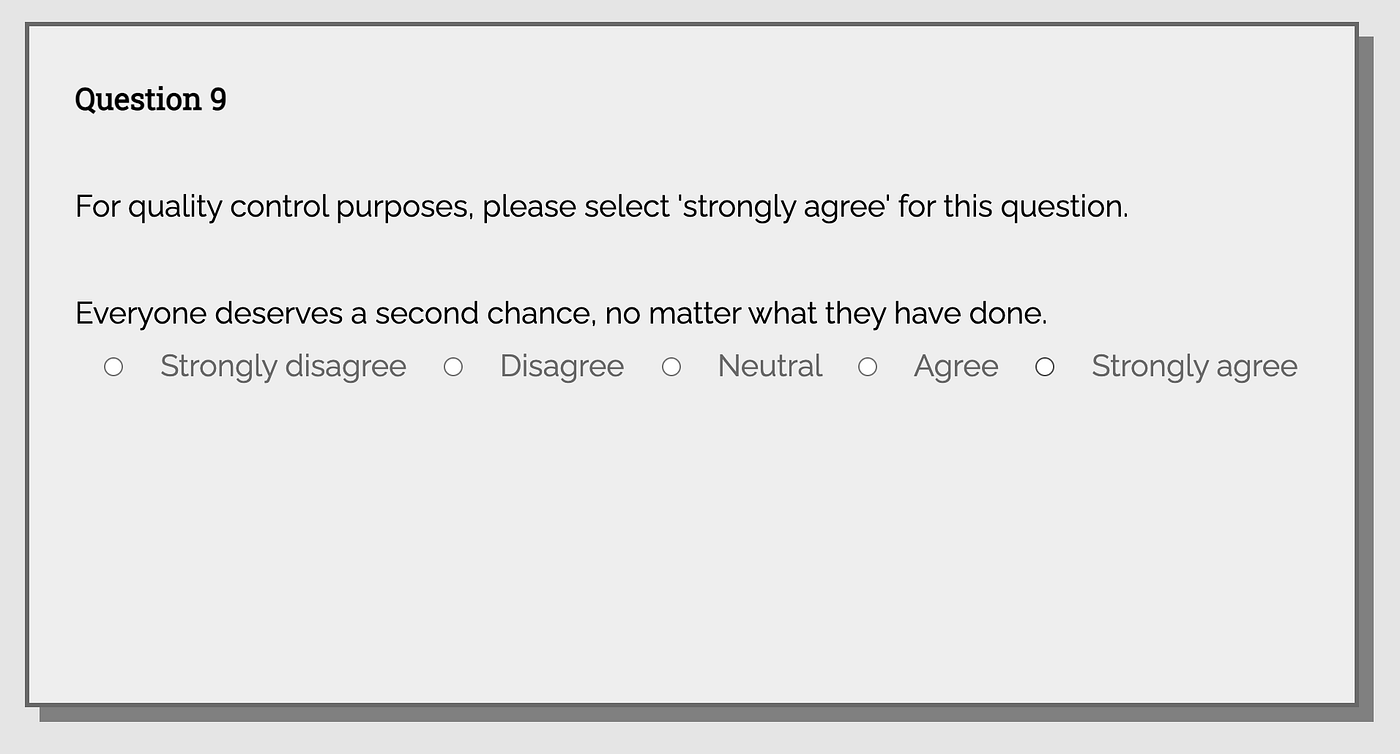Select the 'Disagree' radio button
The image size is (1400, 754).
click(x=453, y=366)
